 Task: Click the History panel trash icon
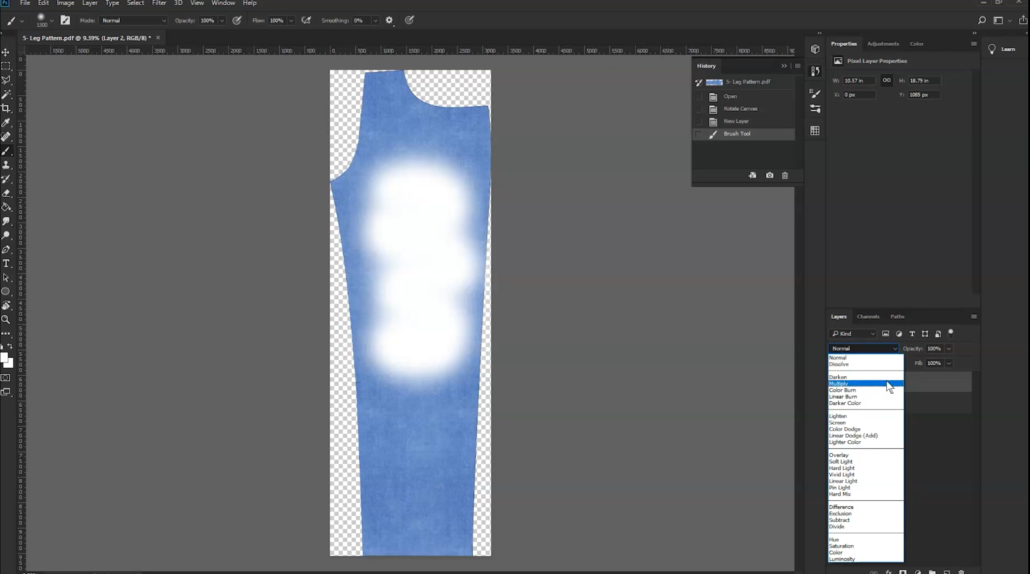pyautogui.click(x=785, y=176)
